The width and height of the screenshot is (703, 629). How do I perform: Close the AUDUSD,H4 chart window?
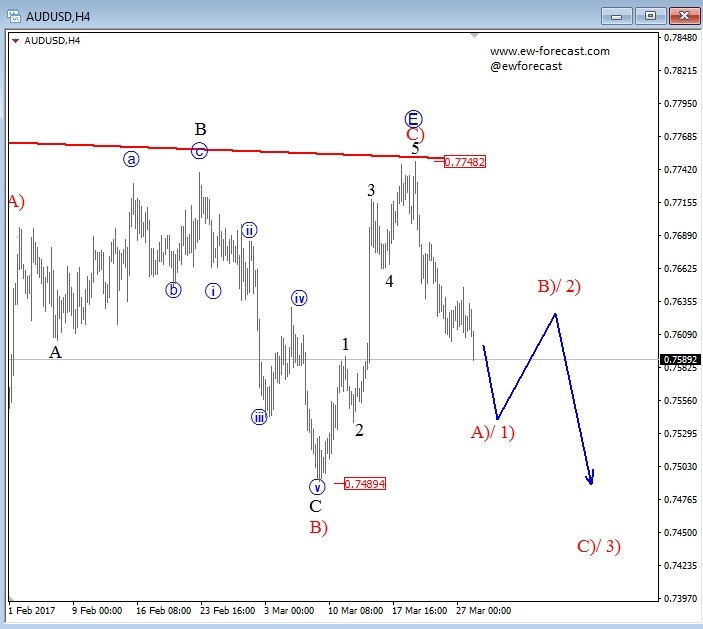coord(684,17)
